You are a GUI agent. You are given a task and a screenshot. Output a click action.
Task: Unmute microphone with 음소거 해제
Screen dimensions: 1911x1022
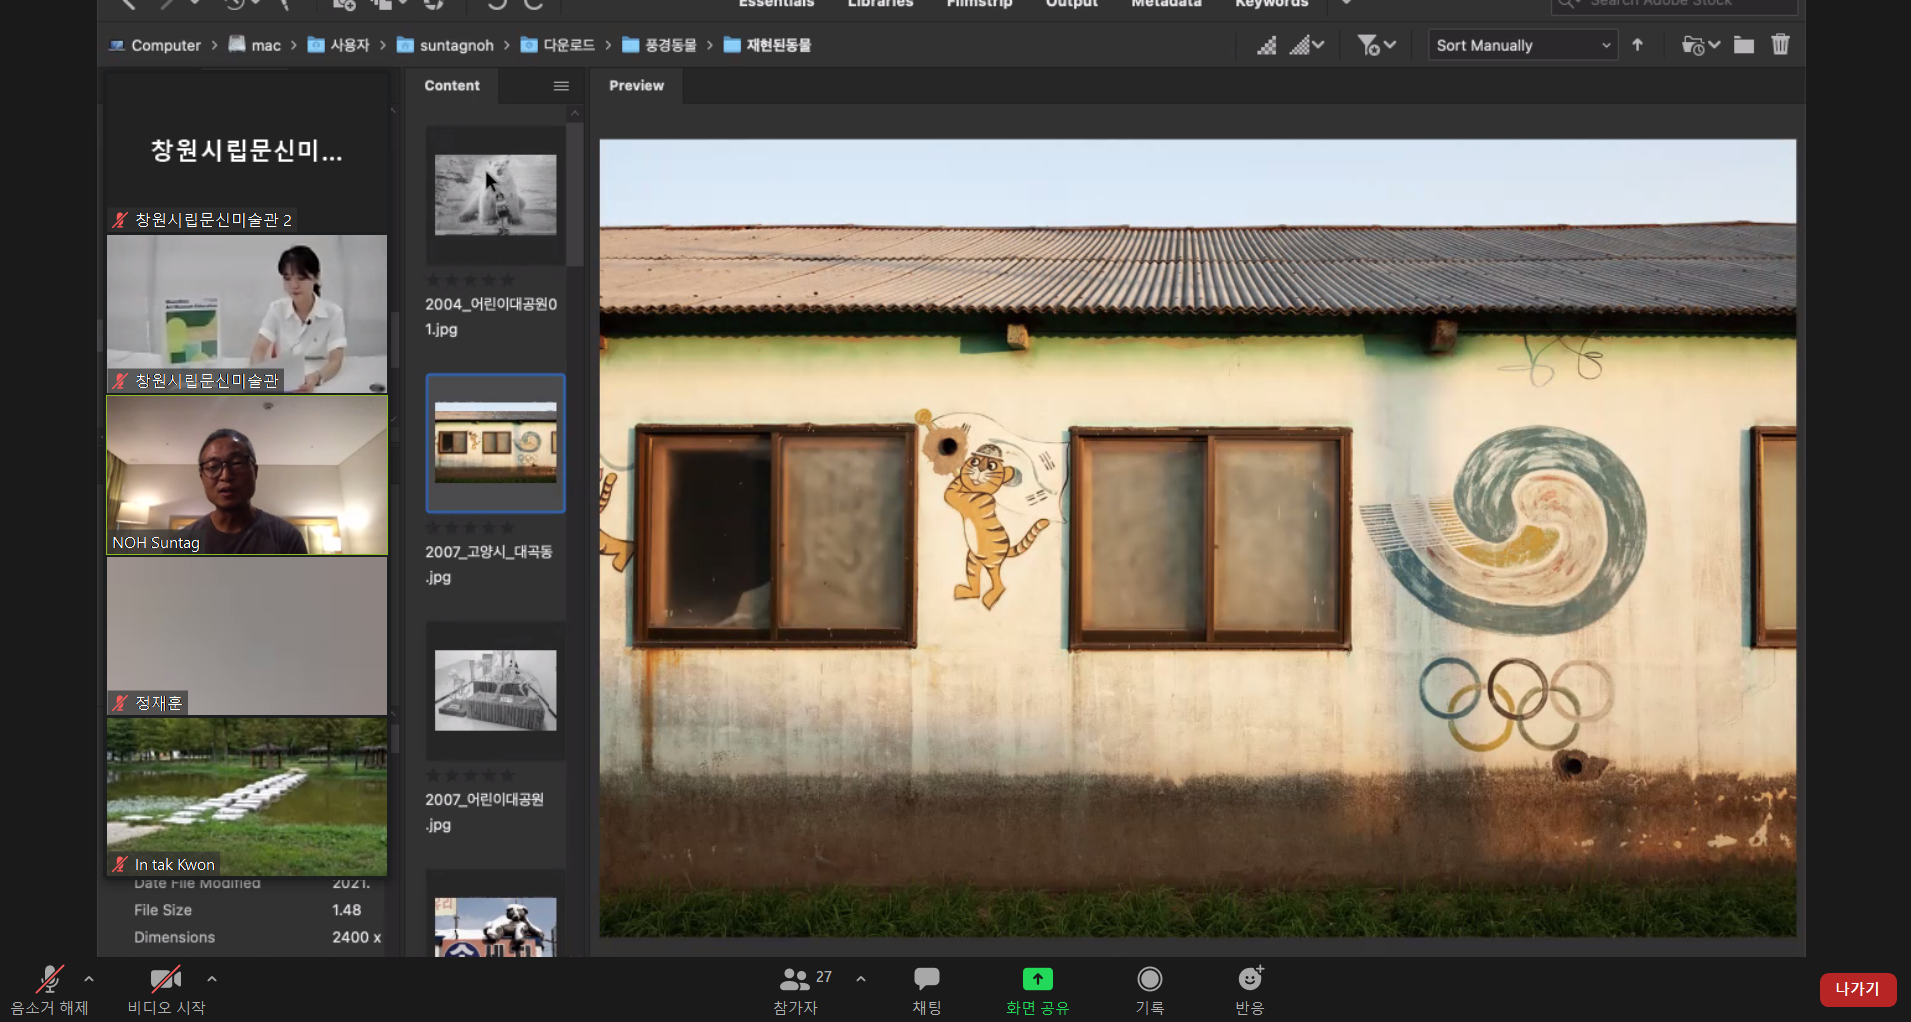pyautogui.click(x=49, y=990)
